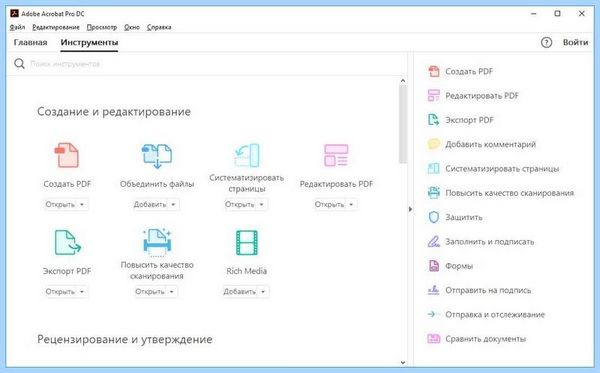Click Открыть button under Экспорт PDF
The height and width of the screenshot is (373, 600).
(x=60, y=292)
